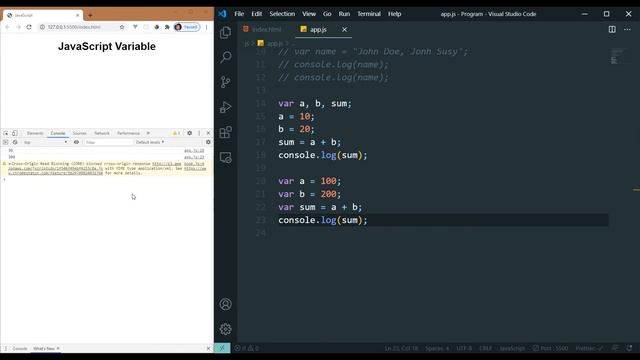Viewport: 640px width, 360px height.
Task: Open a new Chrome tab
Action: click(x=90, y=16)
